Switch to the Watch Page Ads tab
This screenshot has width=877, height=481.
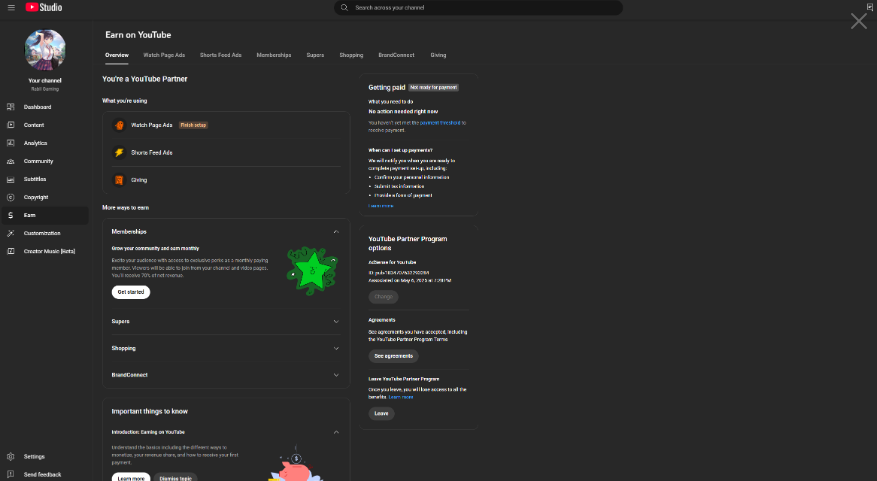click(164, 55)
